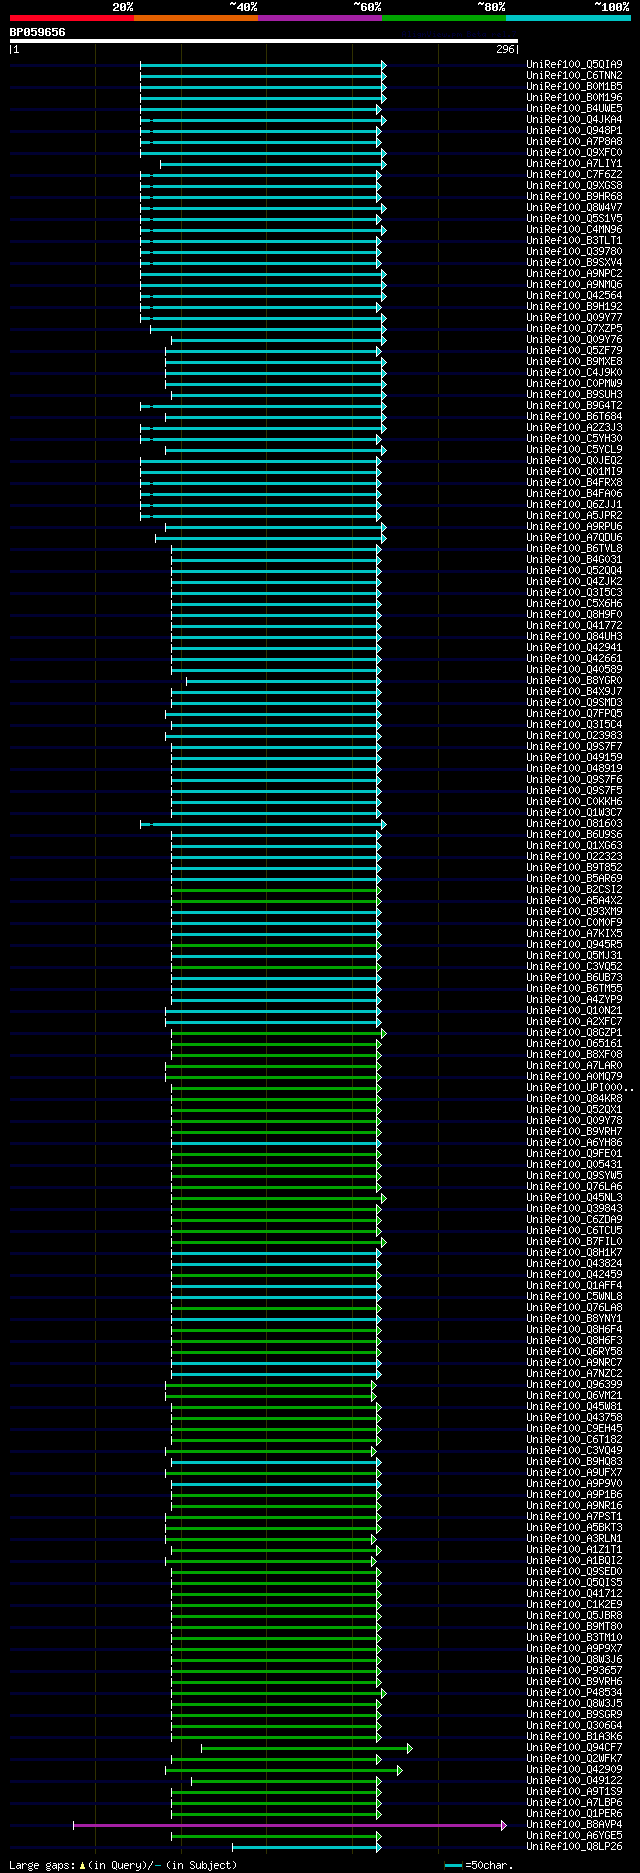640x1873 pixels.
Task: Open hit UniRef100_A5JPR2
Action: tap(574, 516)
